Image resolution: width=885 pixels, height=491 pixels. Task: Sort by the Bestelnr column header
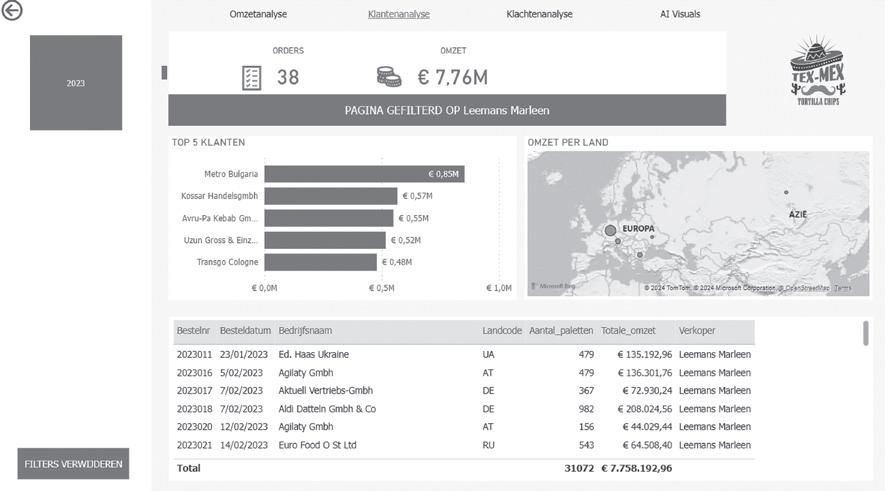click(x=193, y=331)
